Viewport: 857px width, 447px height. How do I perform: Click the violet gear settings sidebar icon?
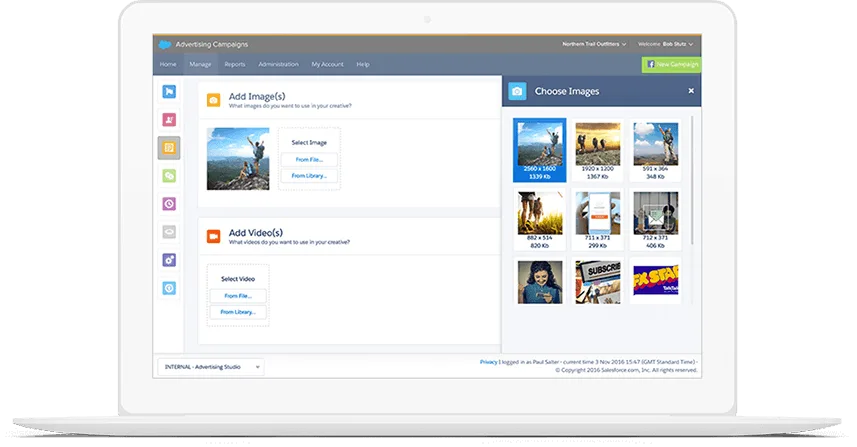[169, 260]
